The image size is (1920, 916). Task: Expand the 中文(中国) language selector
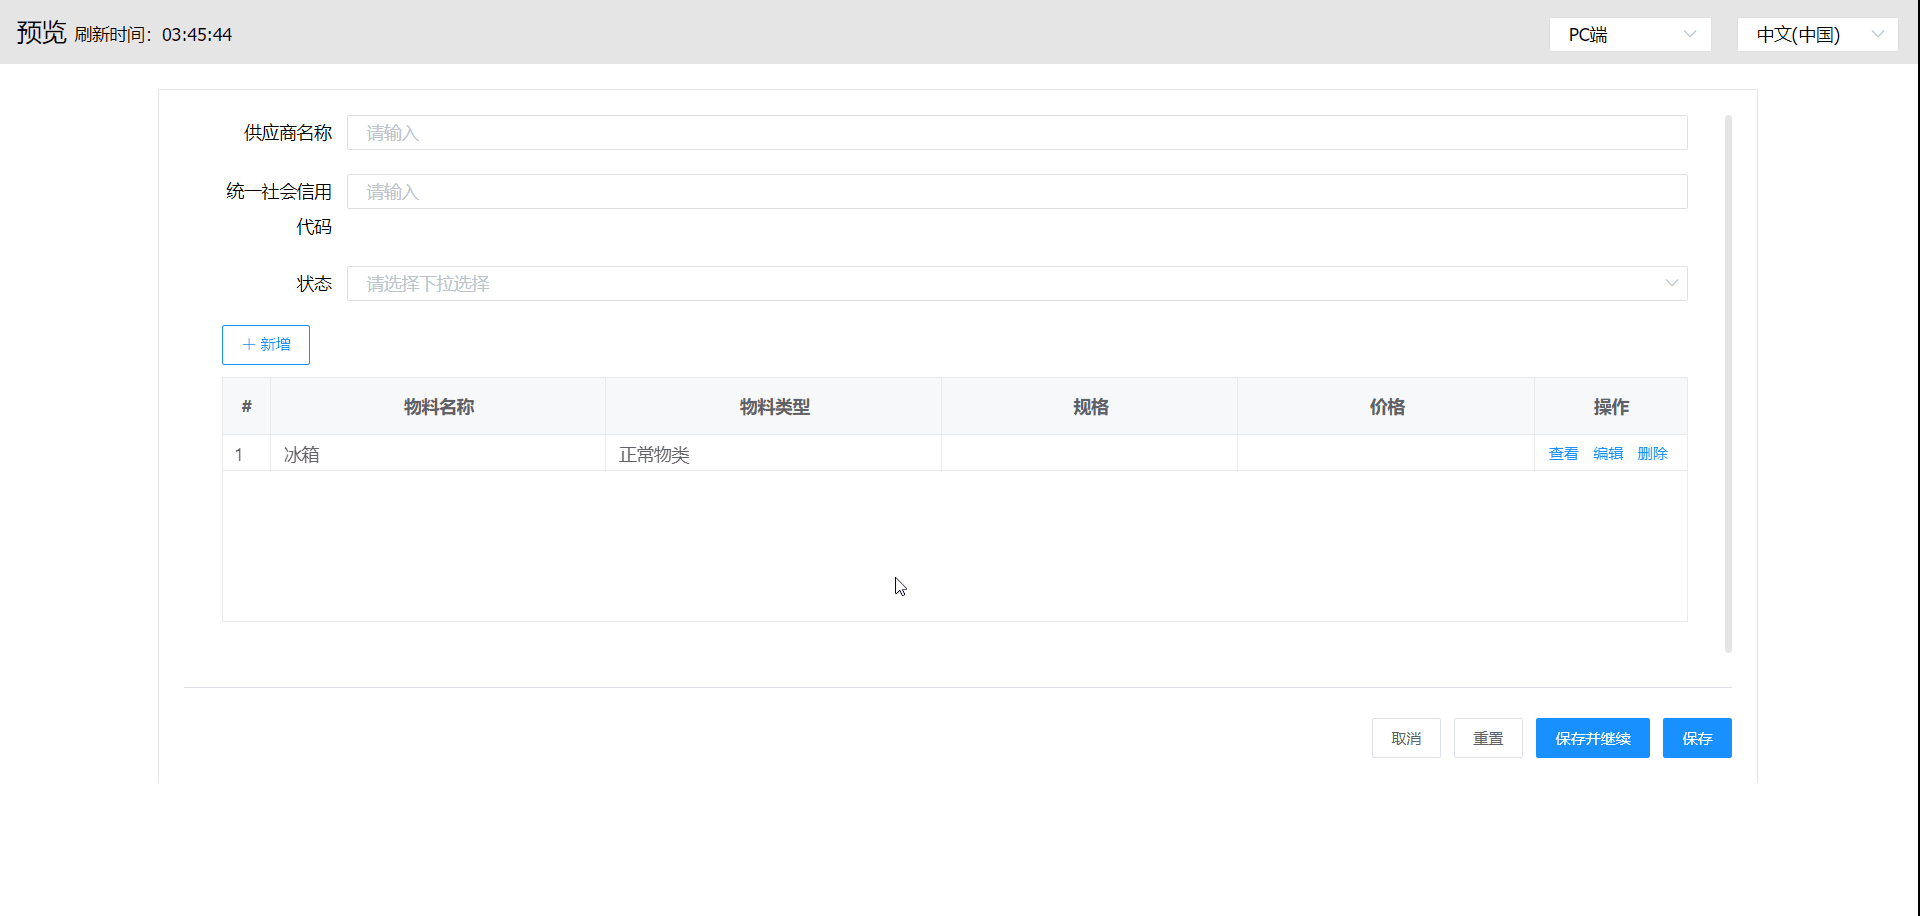click(1816, 35)
